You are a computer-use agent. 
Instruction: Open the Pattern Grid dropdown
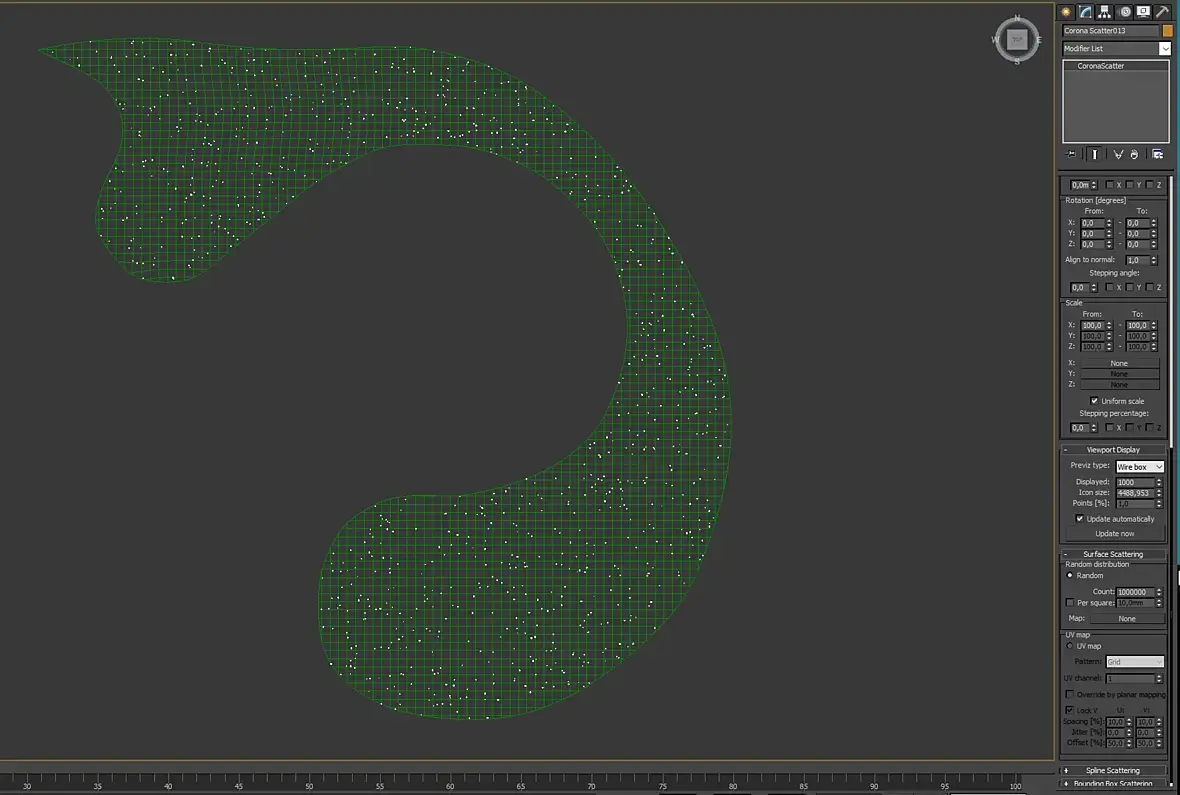pyautogui.click(x=1134, y=662)
